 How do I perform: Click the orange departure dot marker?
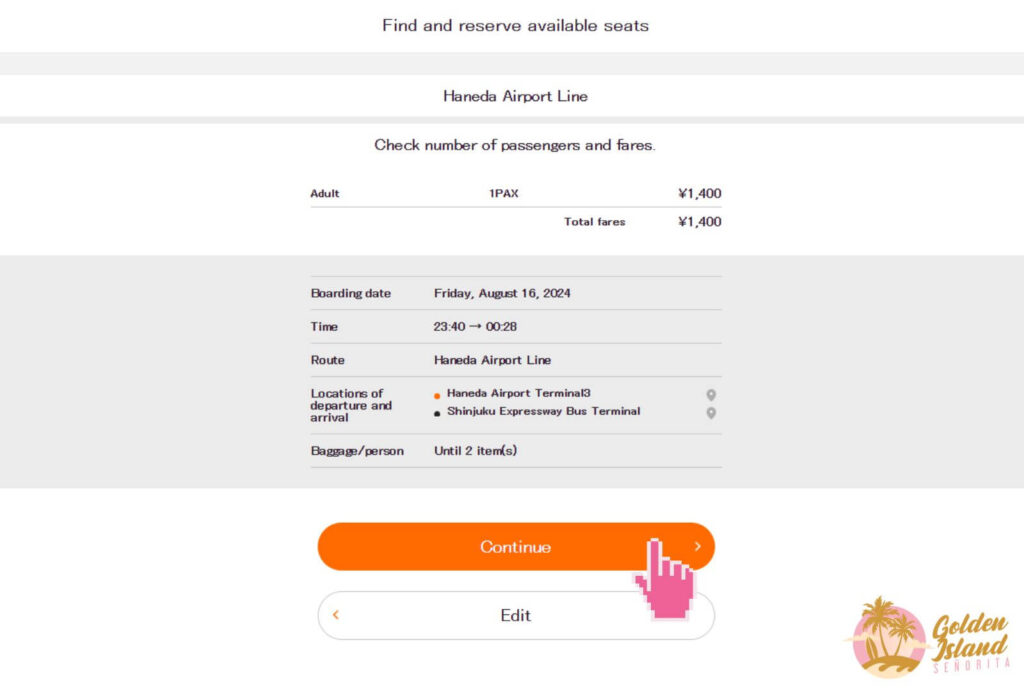coord(437,397)
